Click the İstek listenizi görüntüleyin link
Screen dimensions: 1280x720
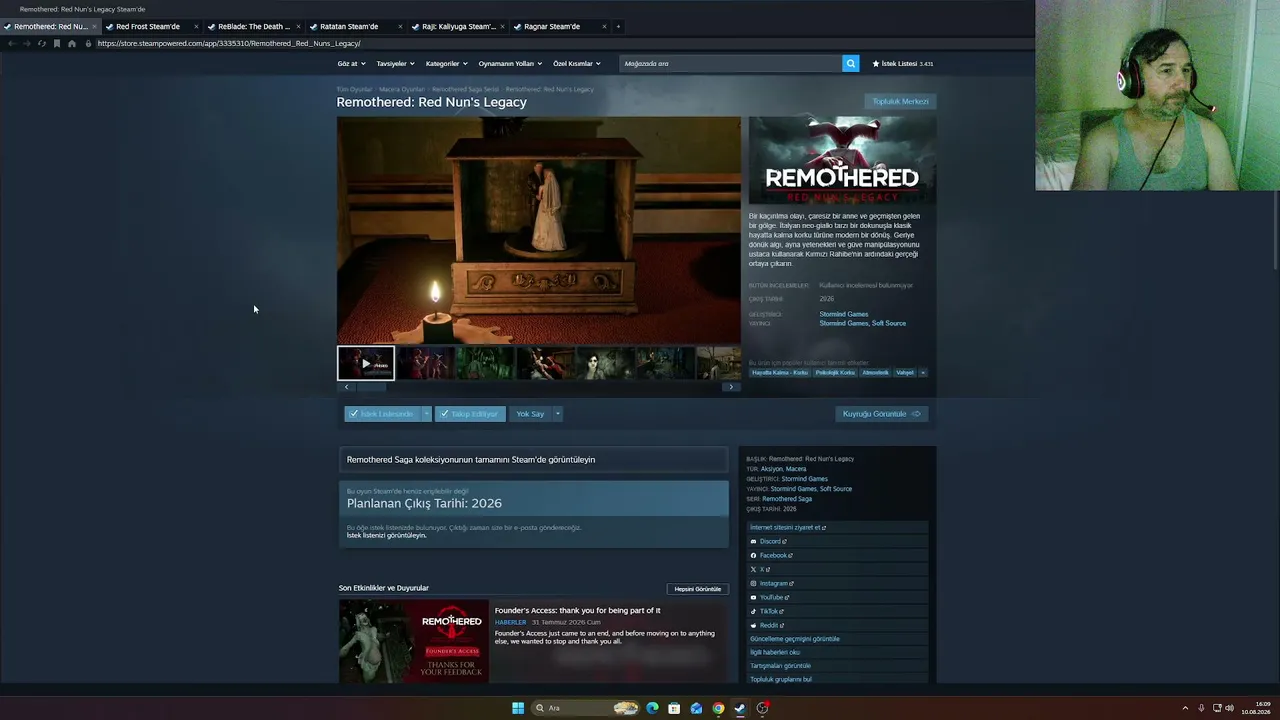click(386, 535)
